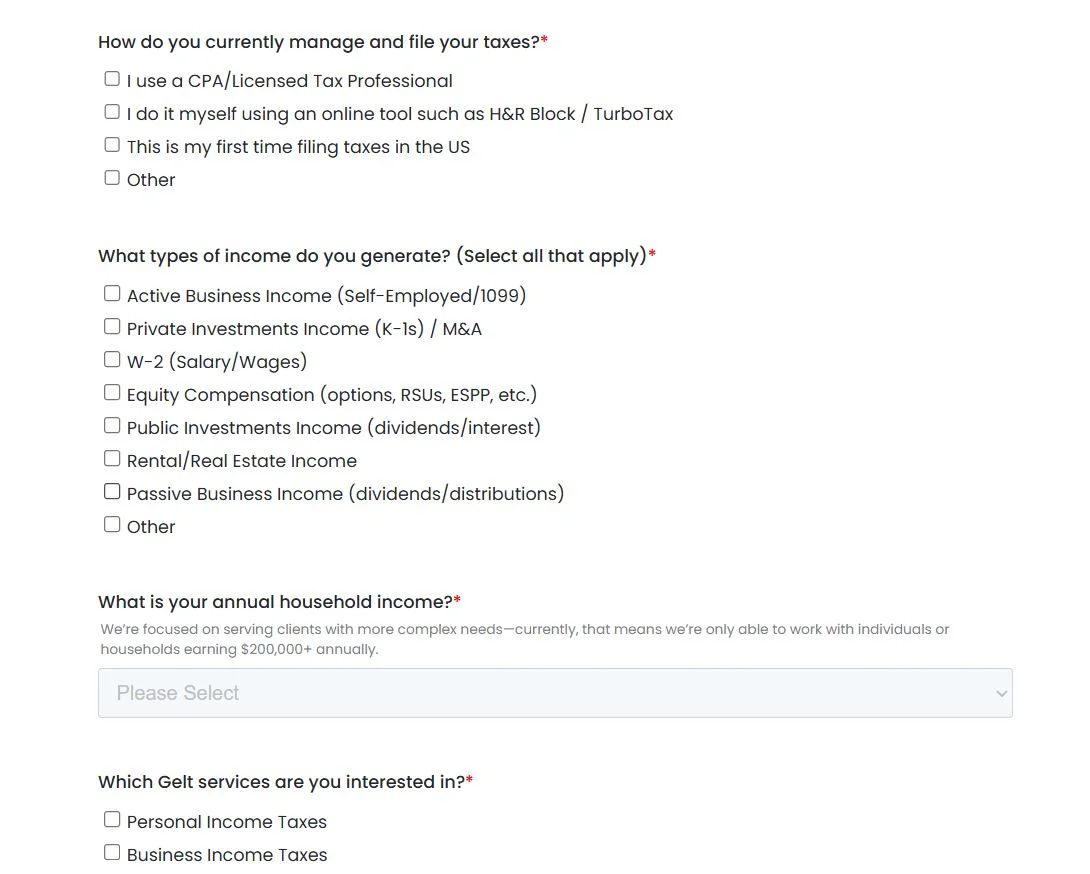Tick 'This is my first time filing taxes'
This screenshot has height=874, width=1090.
[x=112, y=145]
